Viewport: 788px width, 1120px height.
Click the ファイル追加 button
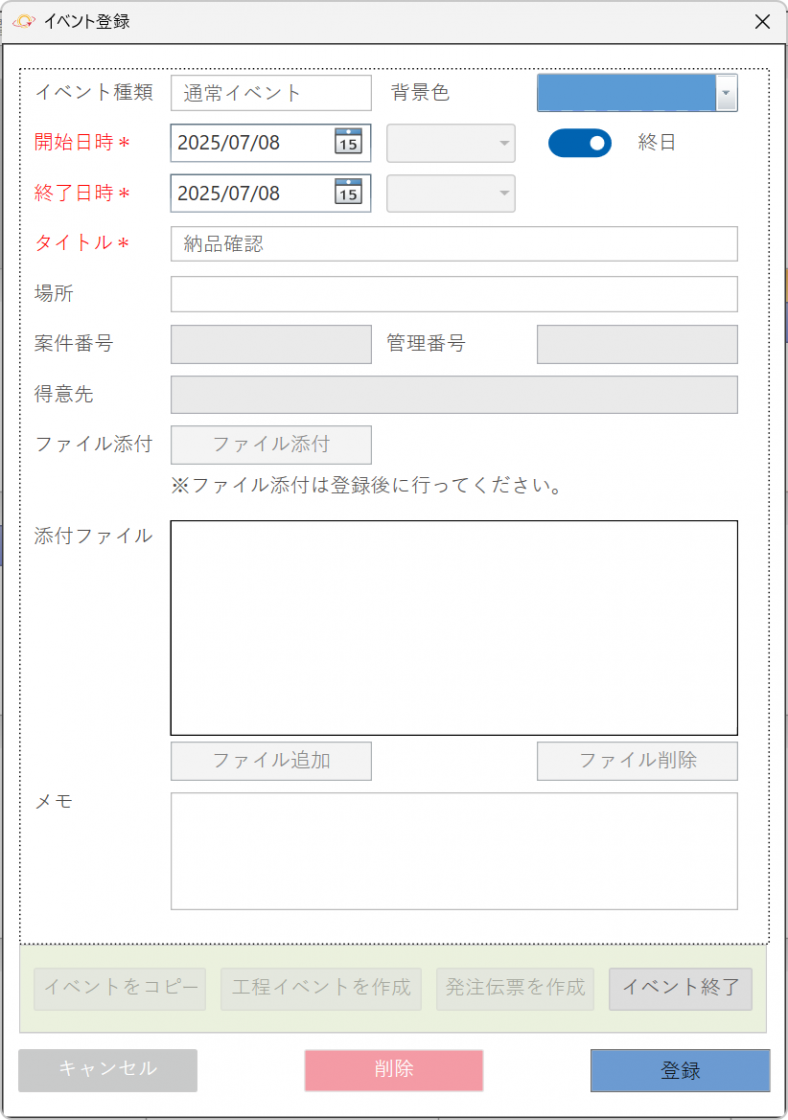271,761
